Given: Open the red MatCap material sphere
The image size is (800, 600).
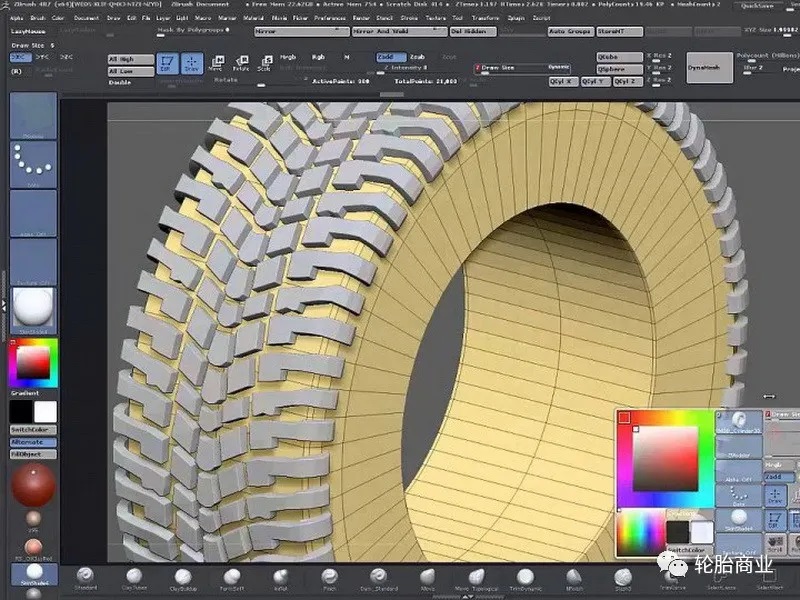Looking at the screenshot, I should click(x=33, y=487).
